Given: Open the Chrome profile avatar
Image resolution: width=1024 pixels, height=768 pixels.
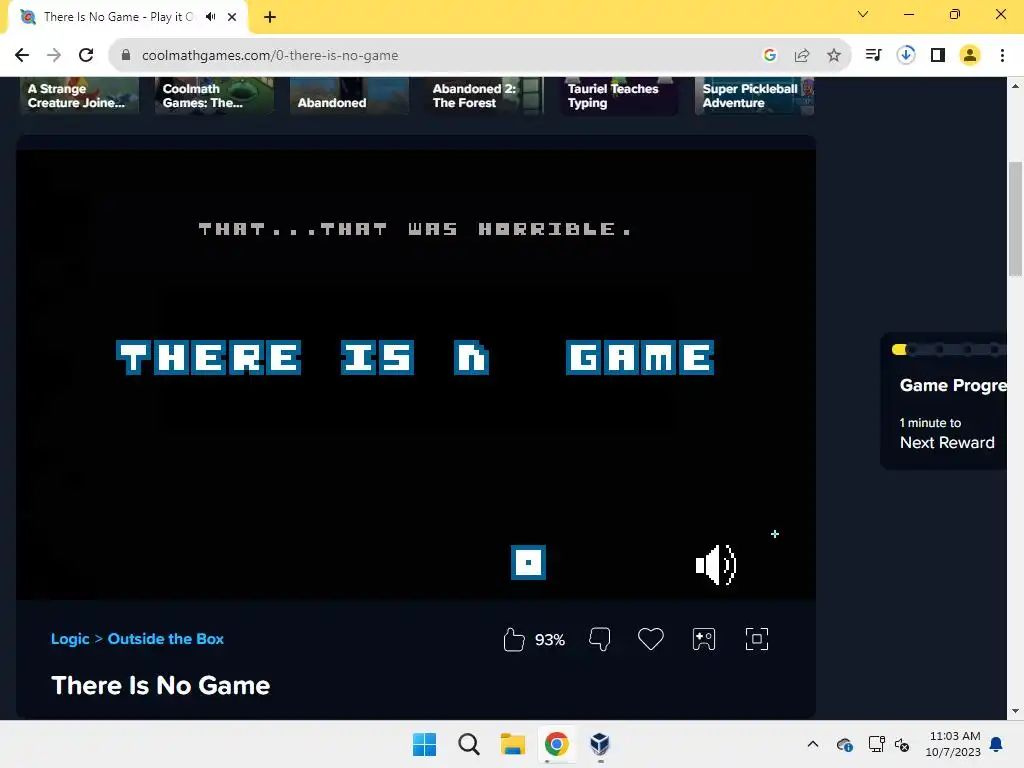Looking at the screenshot, I should pyautogui.click(x=970, y=56).
